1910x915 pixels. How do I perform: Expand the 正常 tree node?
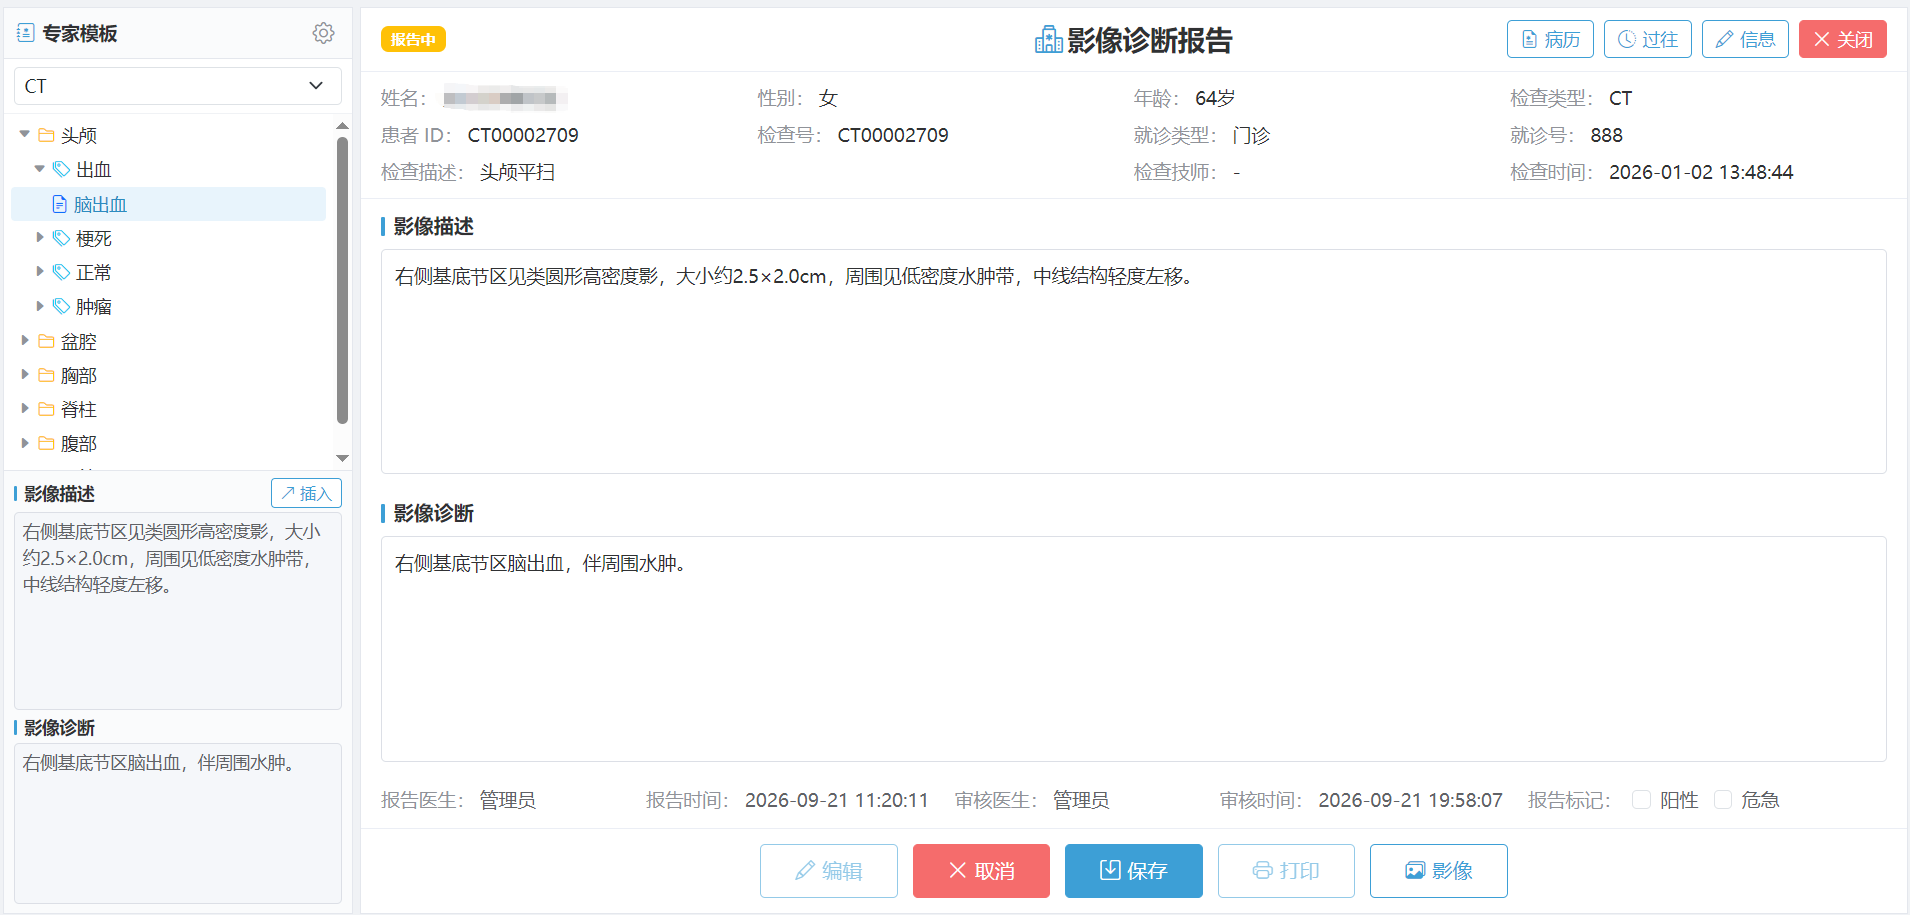pyautogui.click(x=40, y=271)
